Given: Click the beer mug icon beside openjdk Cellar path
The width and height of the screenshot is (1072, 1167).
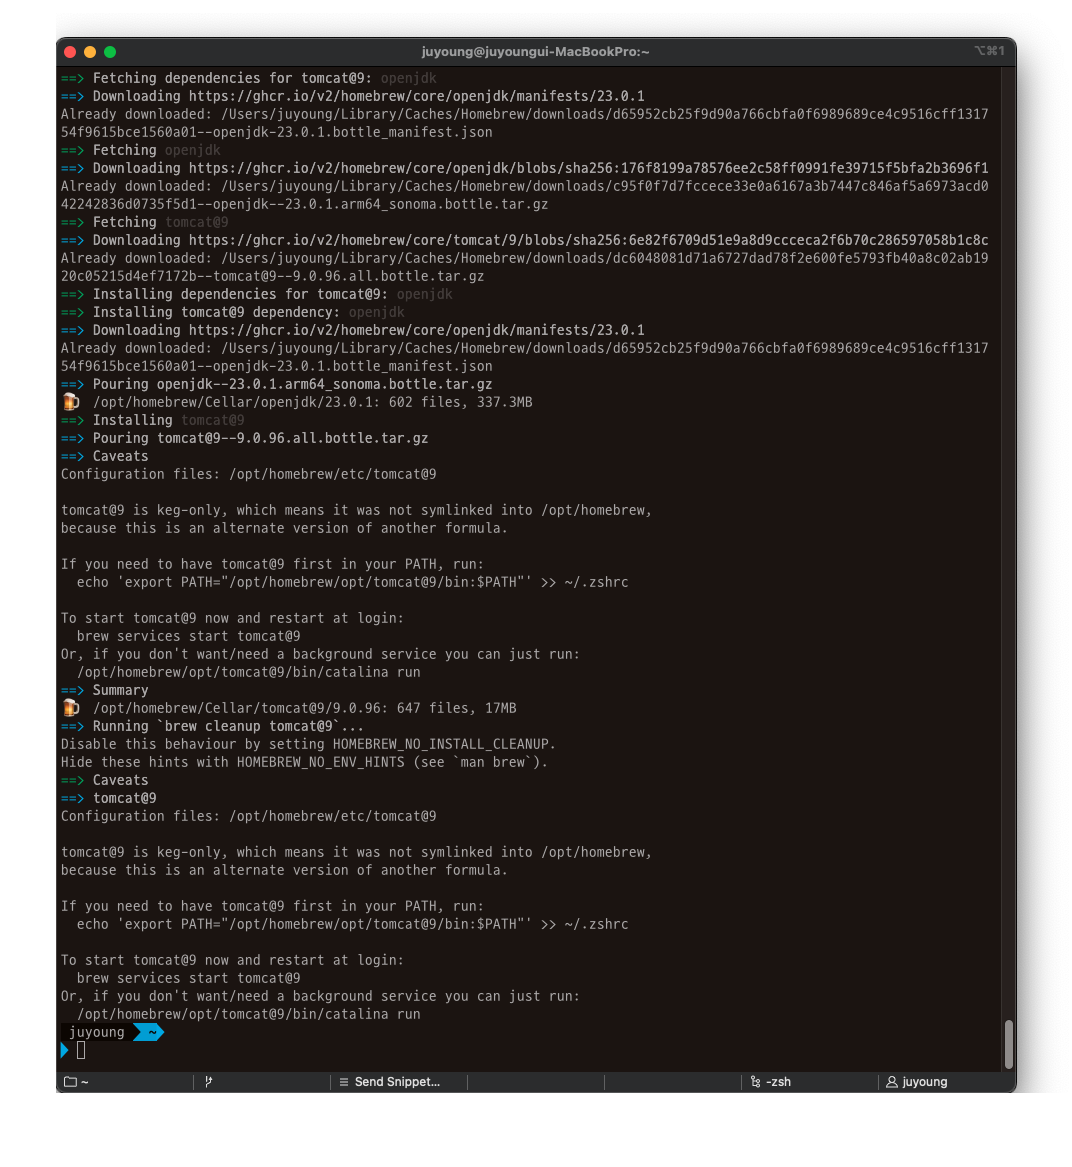Looking at the screenshot, I should pyautogui.click(x=70, y=402).
